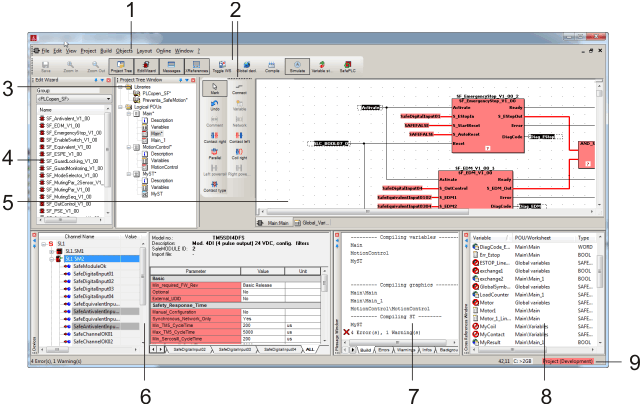Select the Variable tool
The image size is (644, 406).
tap(239, 106)
